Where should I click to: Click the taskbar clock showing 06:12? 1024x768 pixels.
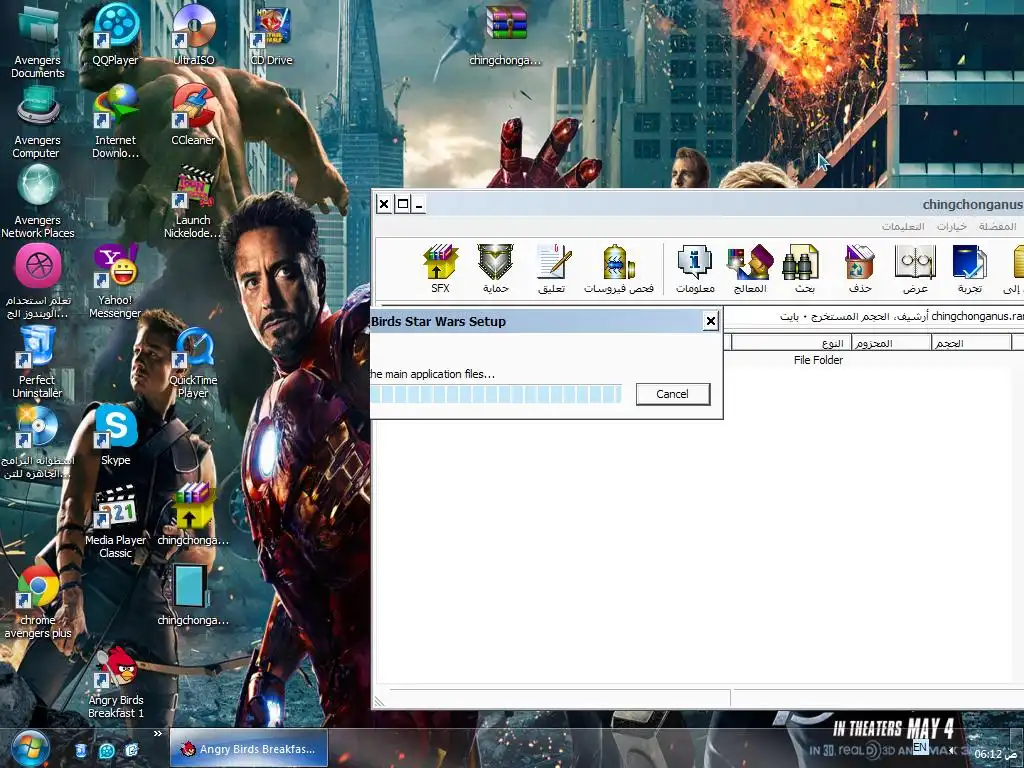[x=997, y=754]
